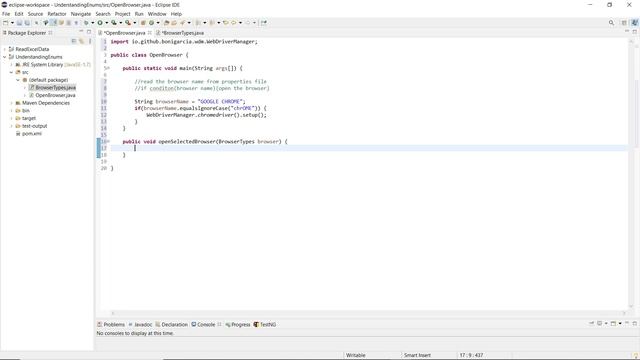Click the External Tools run icon
The image size is (640, 360).
128,23
